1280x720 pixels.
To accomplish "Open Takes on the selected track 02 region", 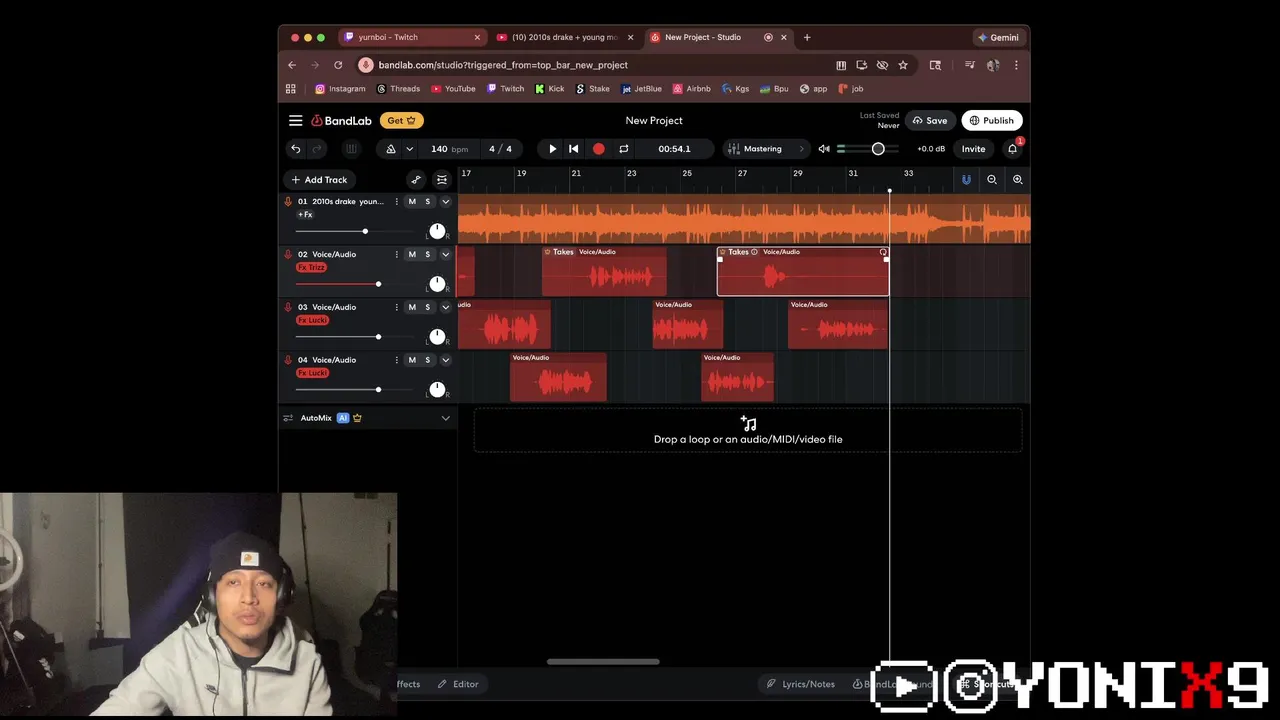I will pos(738,252).
